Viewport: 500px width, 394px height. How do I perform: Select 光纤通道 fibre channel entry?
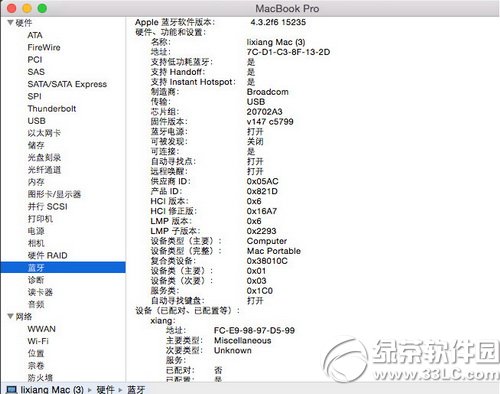44,170
